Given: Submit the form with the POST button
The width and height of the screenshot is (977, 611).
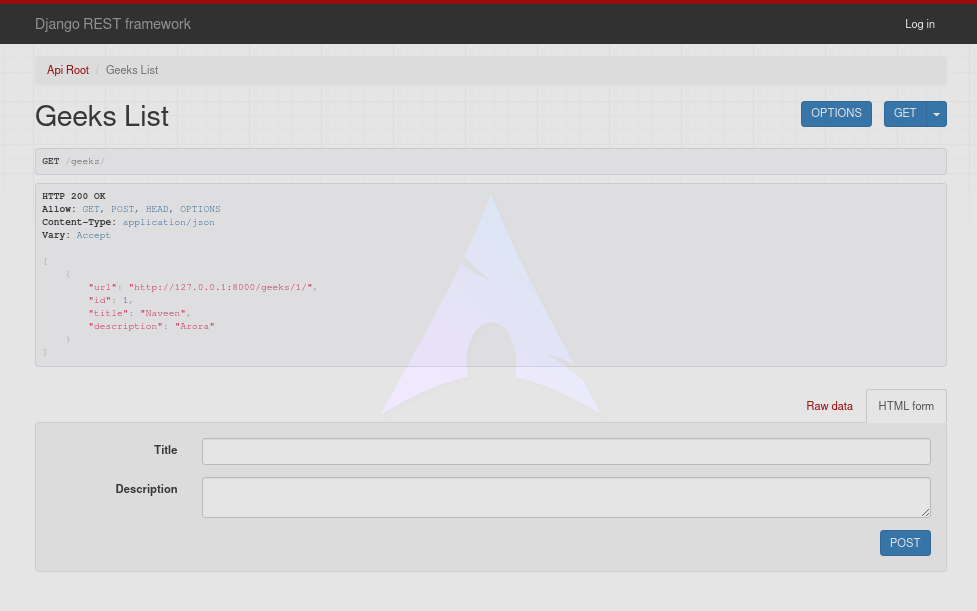Looking at the screenshot, I should [x=904, y=543].
